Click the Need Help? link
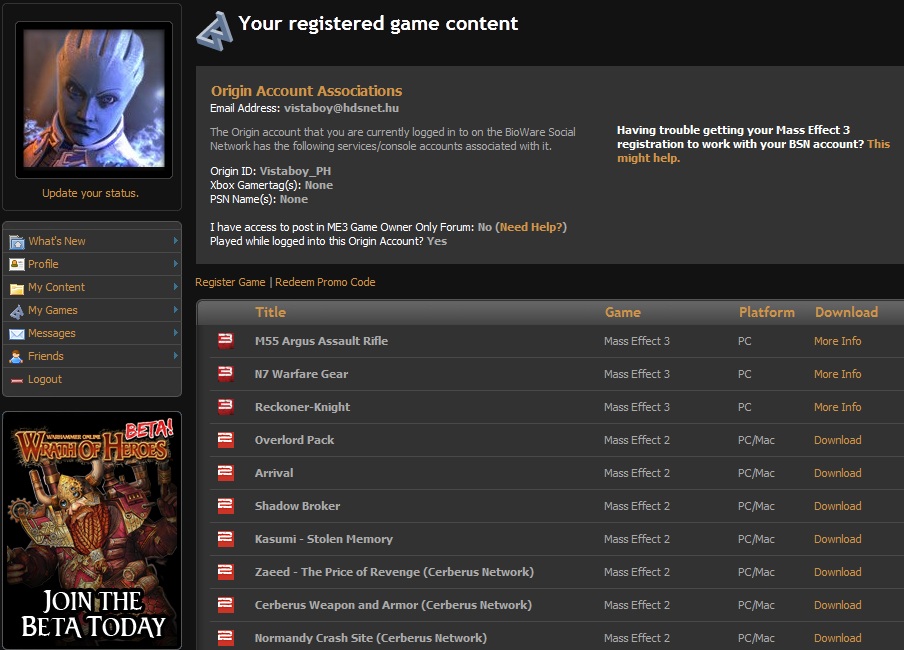The image size is (904, 650). (531, 227)
